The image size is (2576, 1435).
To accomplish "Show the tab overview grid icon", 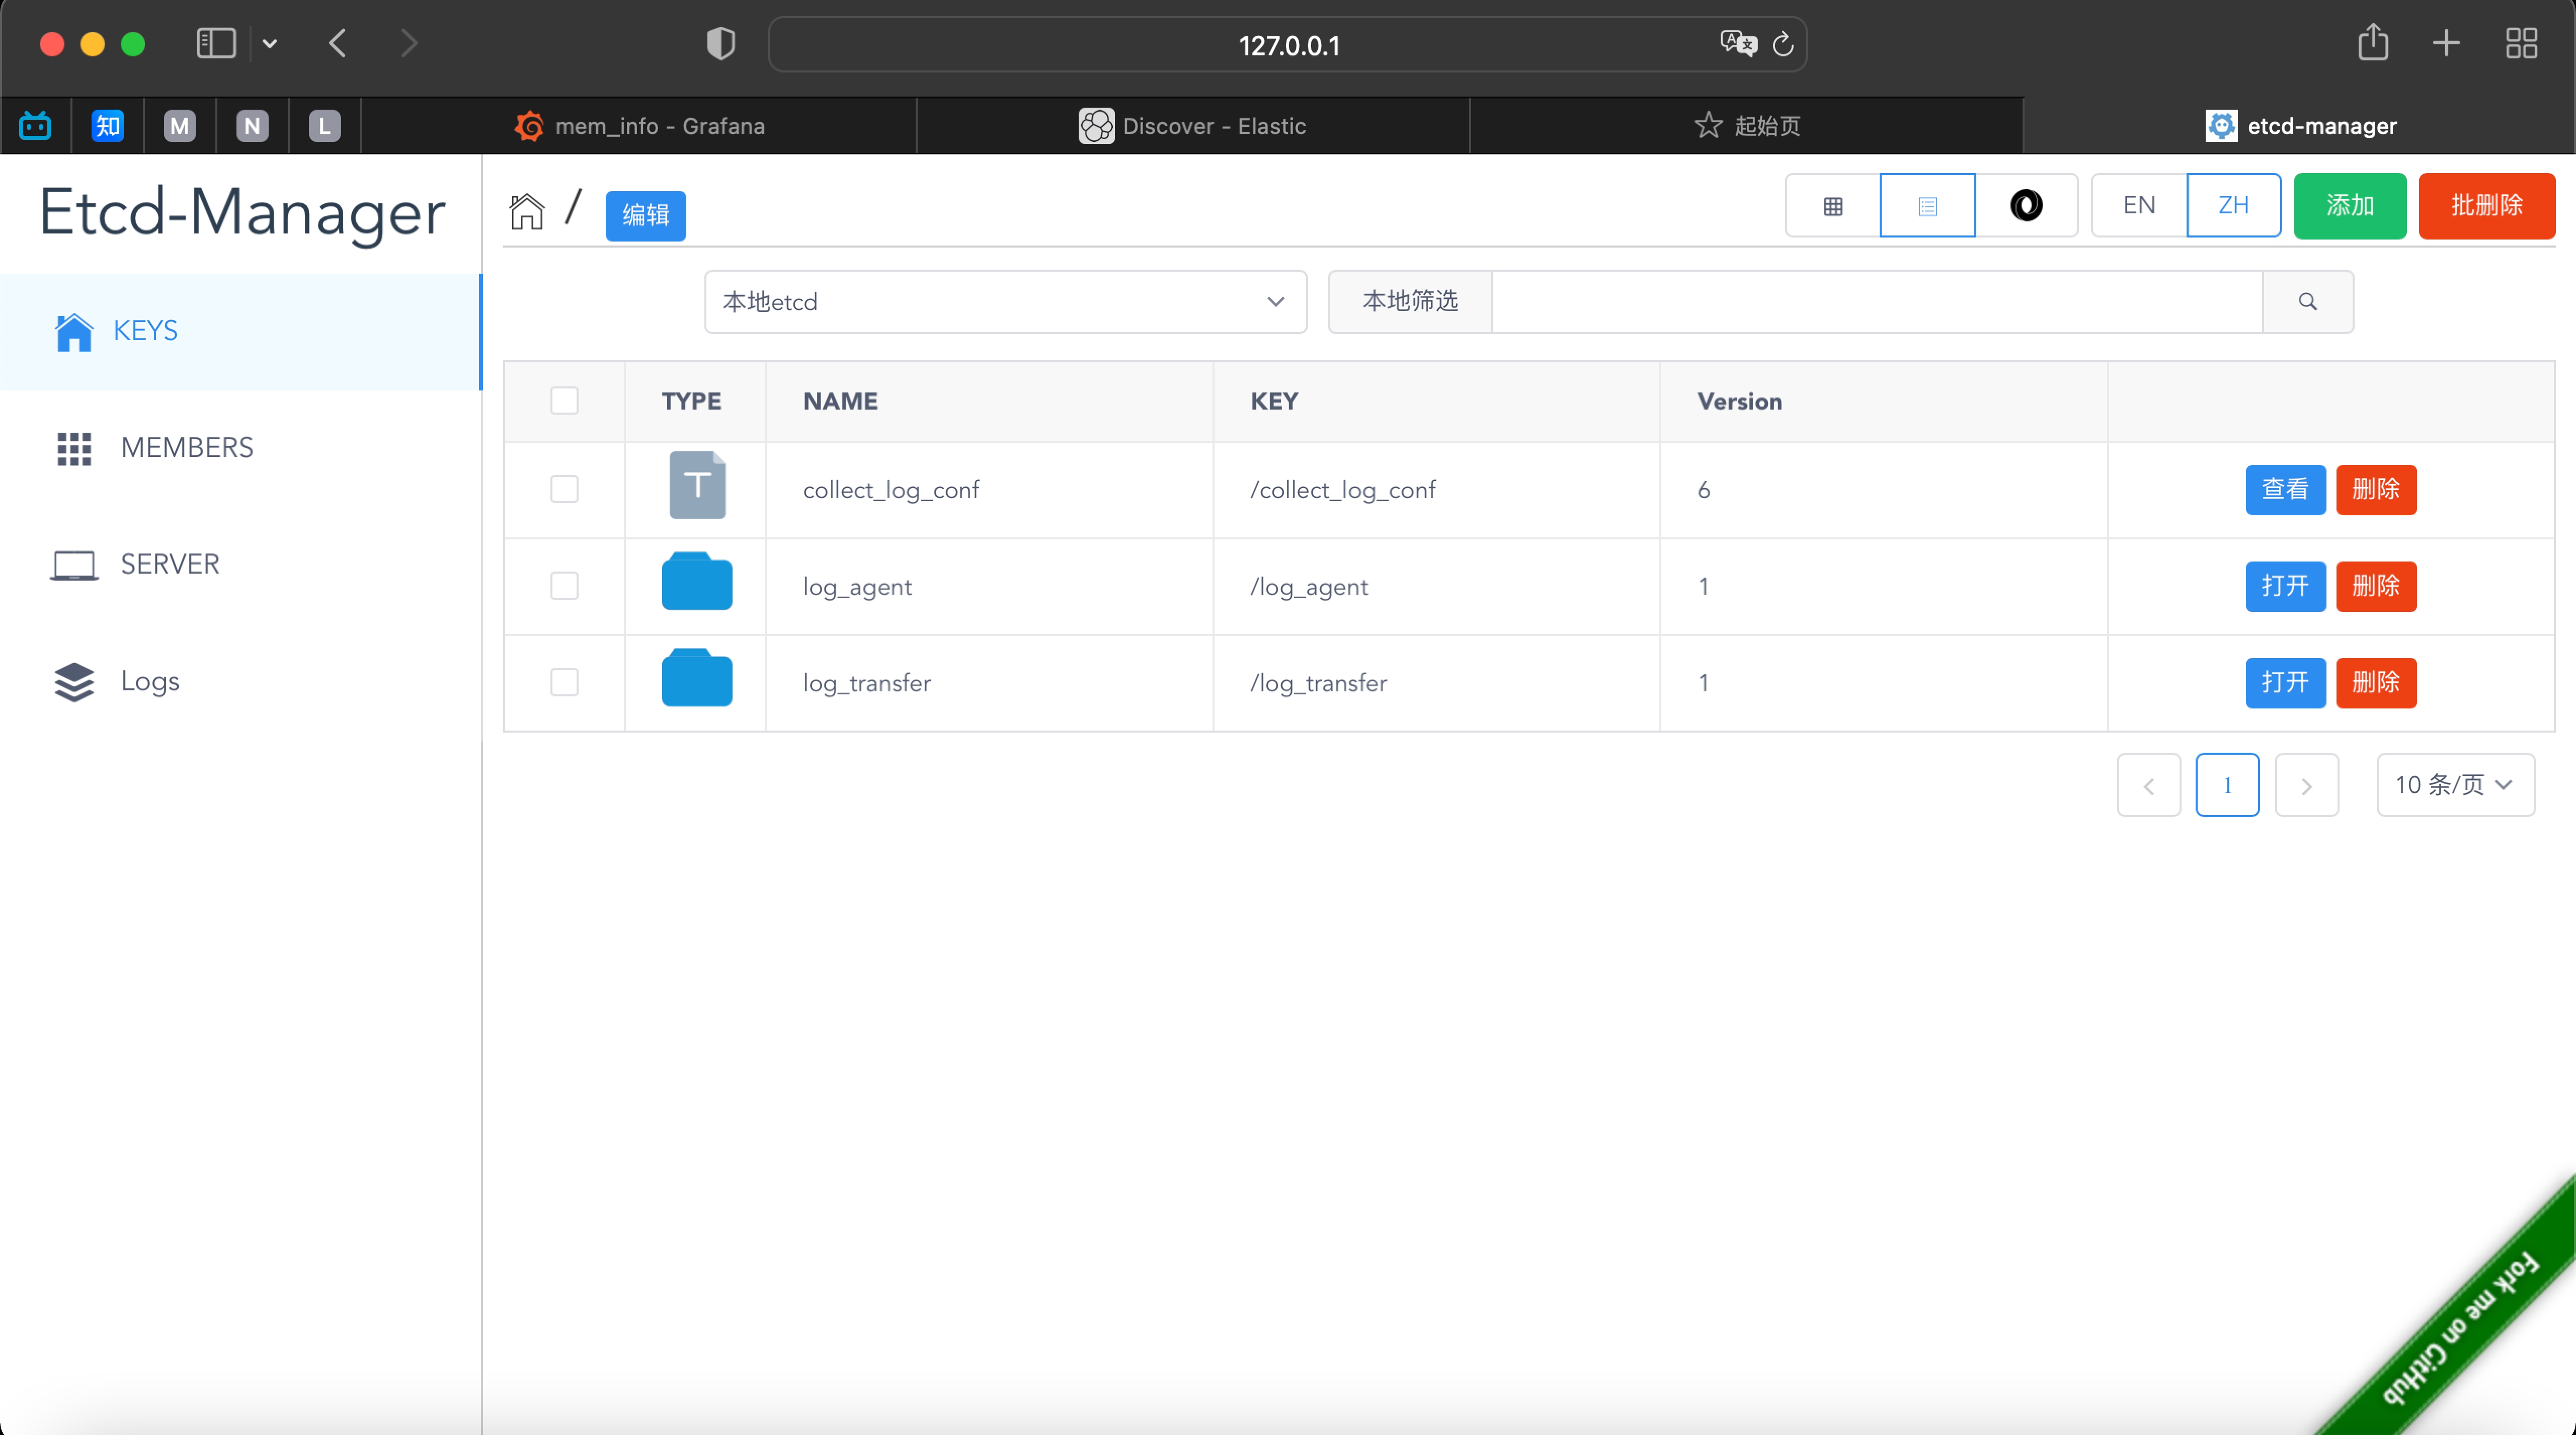I will [x=2521, y=44].
